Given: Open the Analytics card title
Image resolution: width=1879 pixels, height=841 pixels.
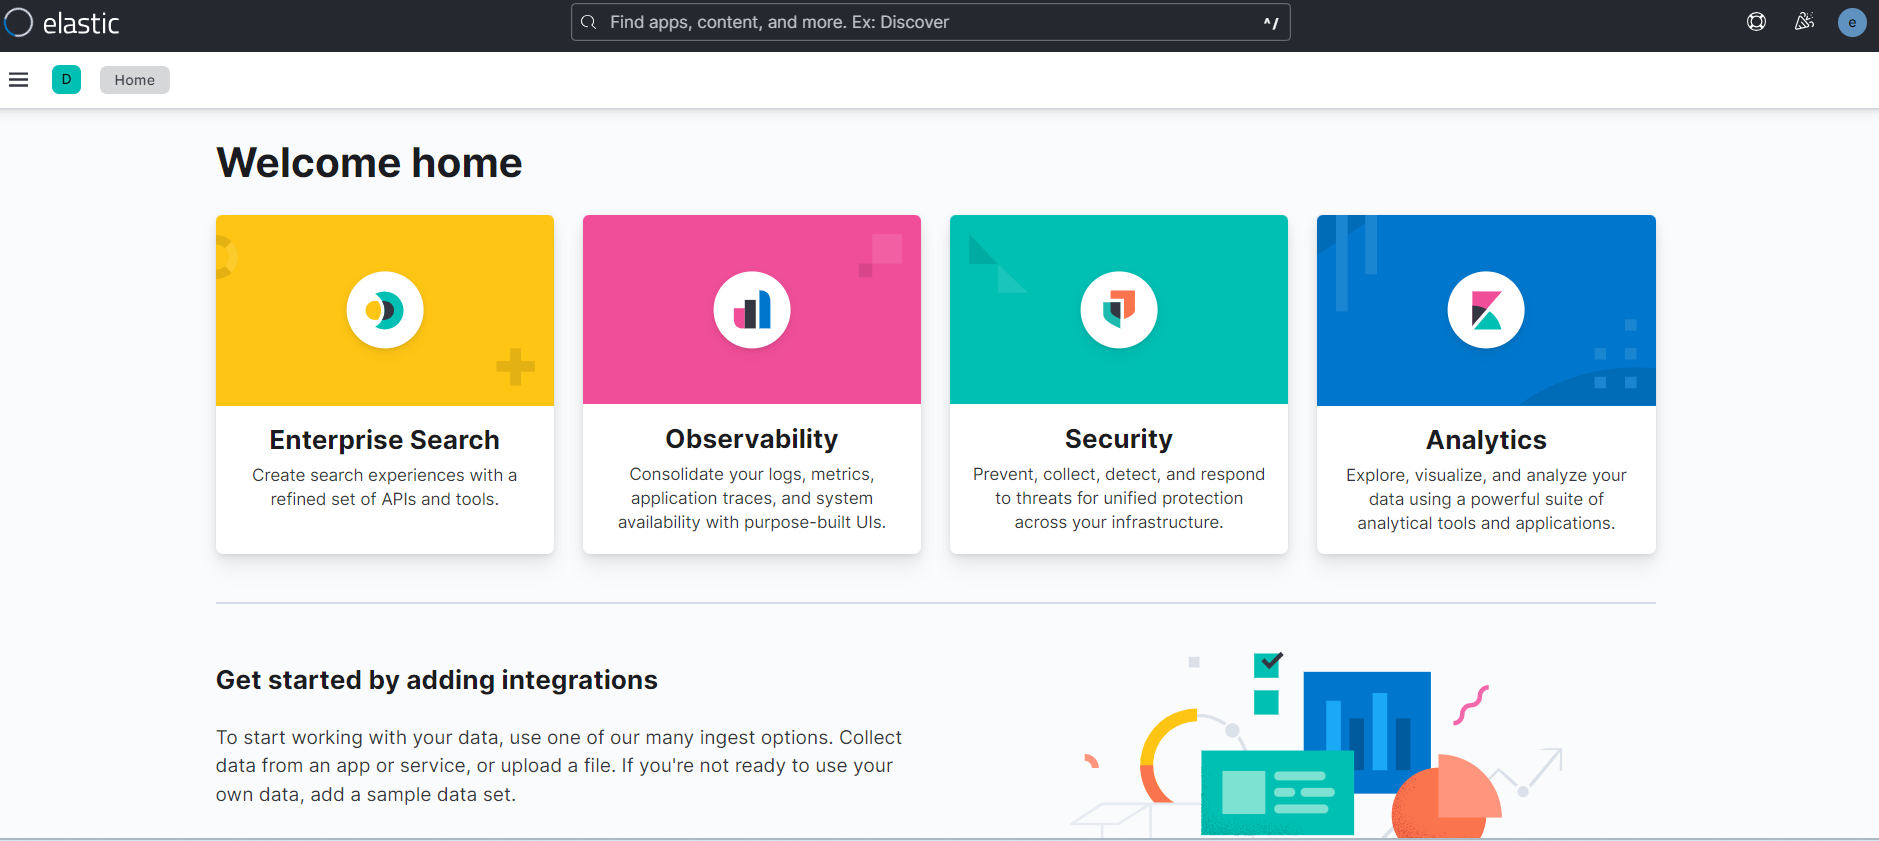Looking at the screenshot, I should tap(1486, 440).
